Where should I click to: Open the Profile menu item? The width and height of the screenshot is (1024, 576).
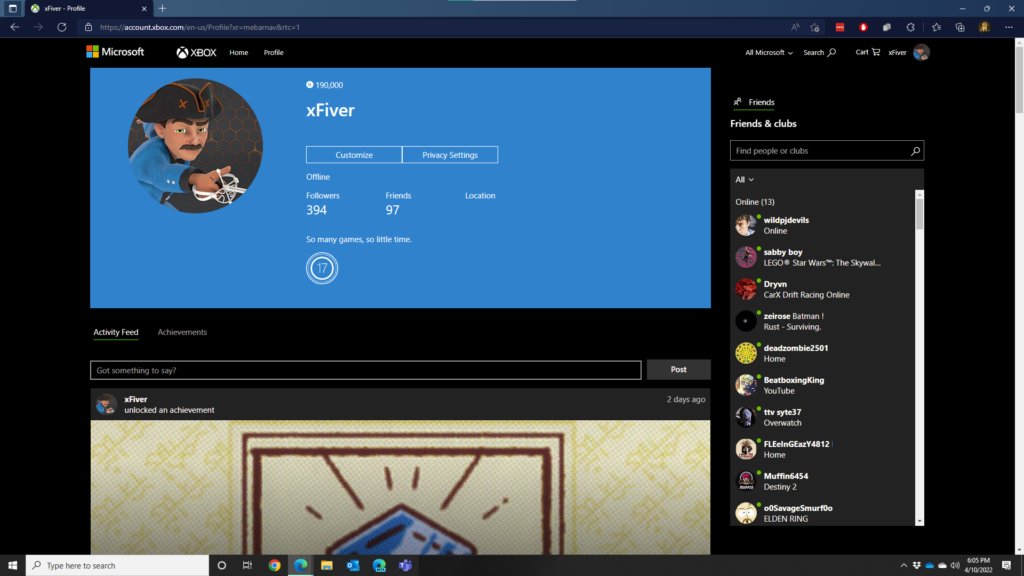click(x=273, y=52)
